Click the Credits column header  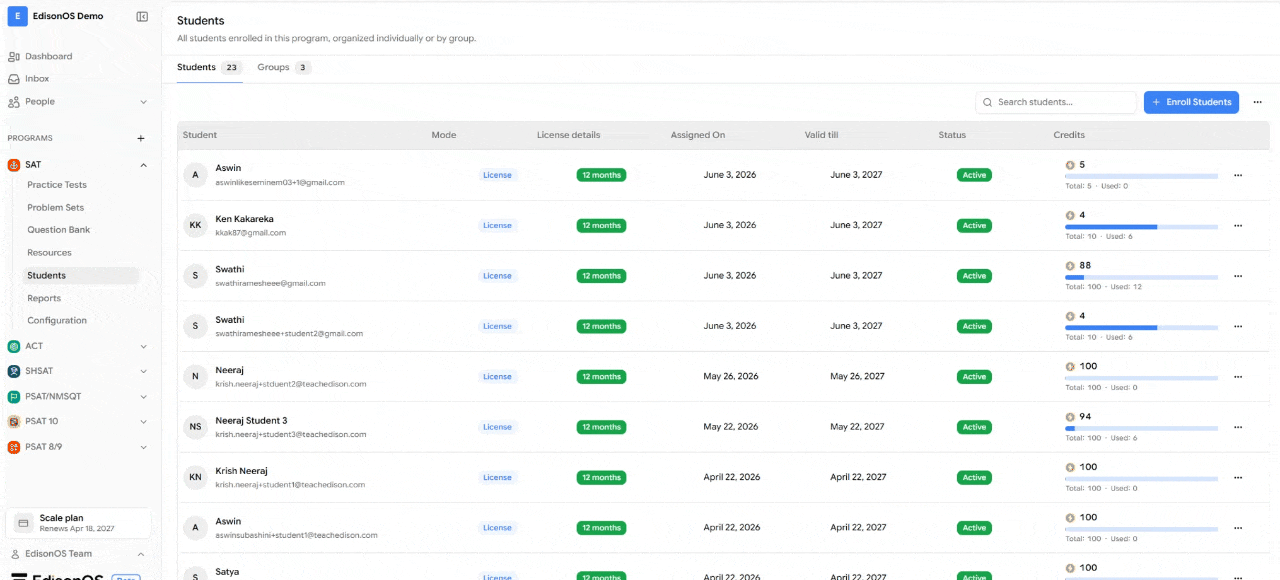coord(1069,135)
